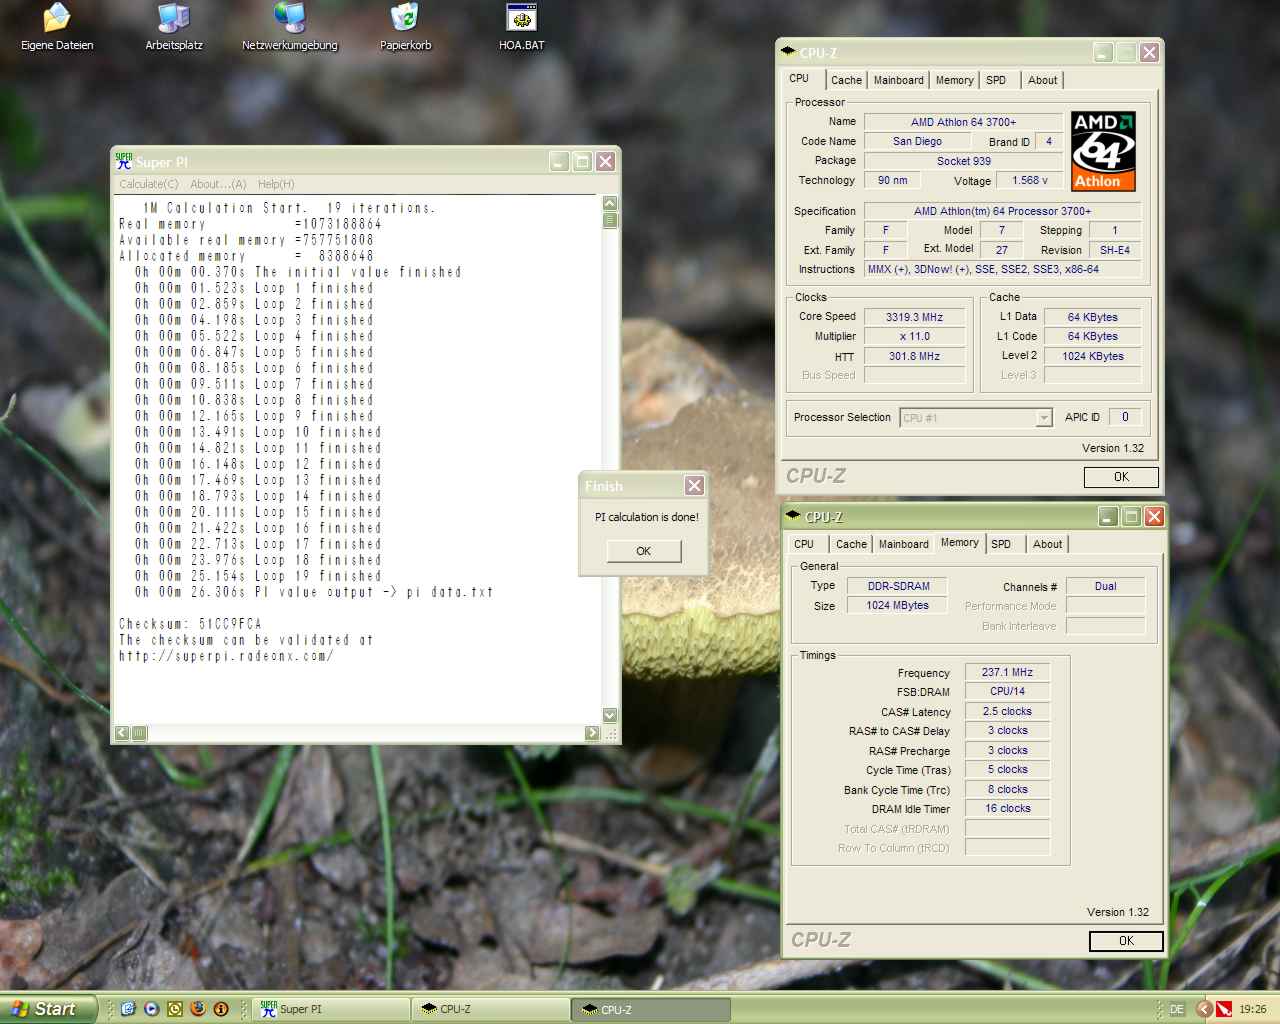Click the taskbar clock showing 19:26
Viewport: 1280px width, 1024px height.
[1252, 1009]
